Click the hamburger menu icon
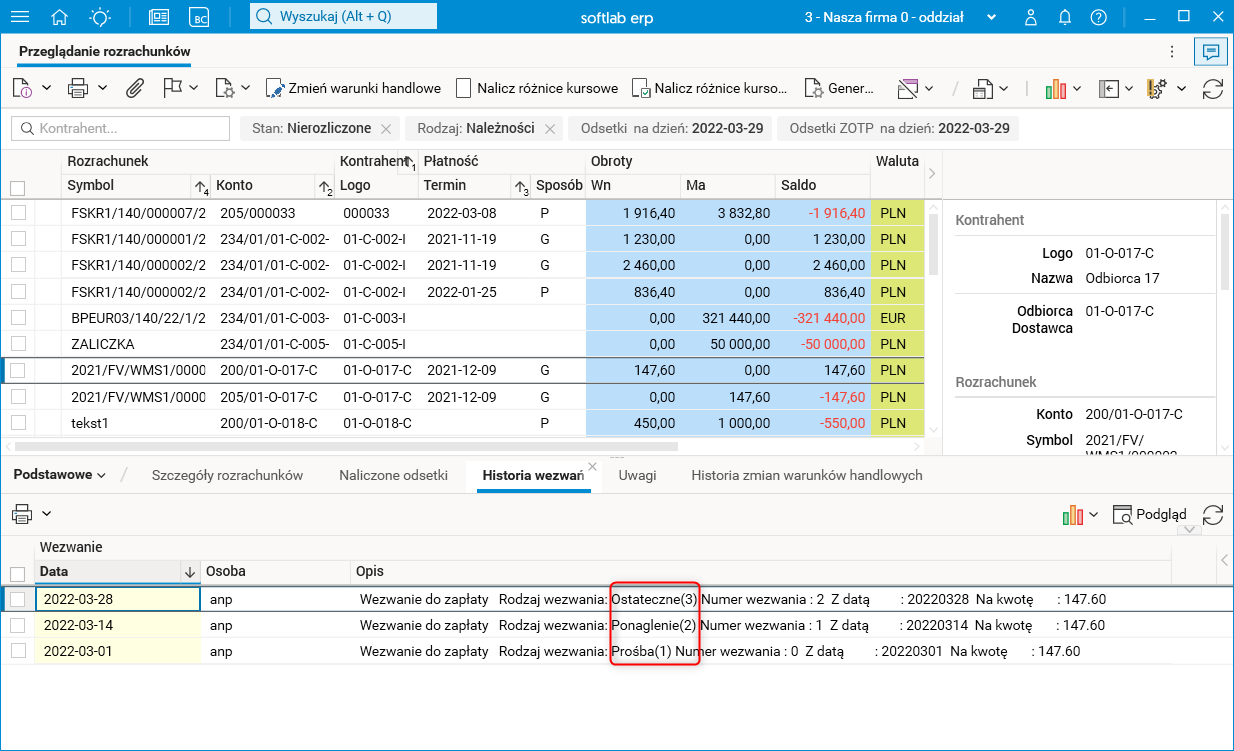The height and width of the screenshot is (751, 1234). click(19, 17)
